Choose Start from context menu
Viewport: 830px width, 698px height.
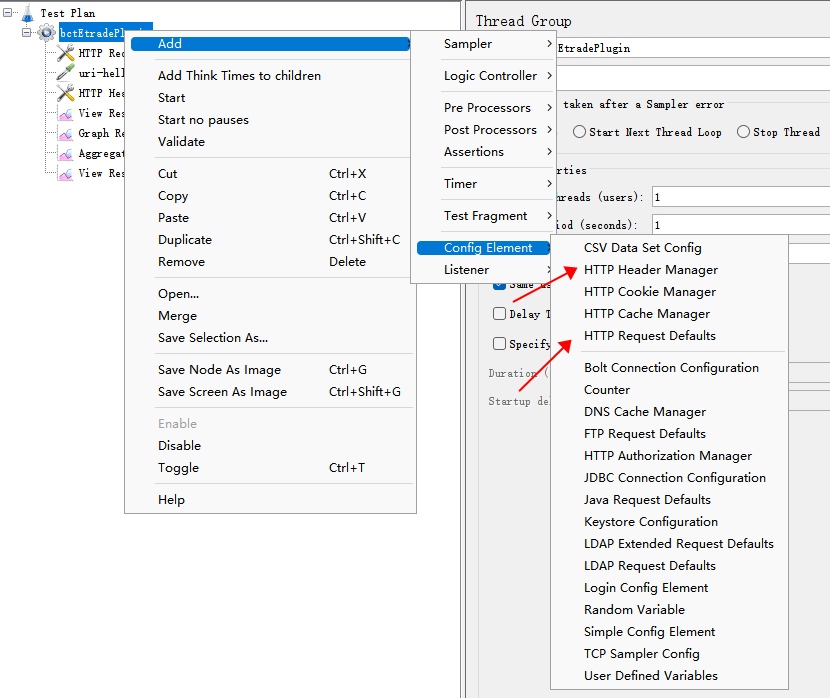click(x=172, y=98)
